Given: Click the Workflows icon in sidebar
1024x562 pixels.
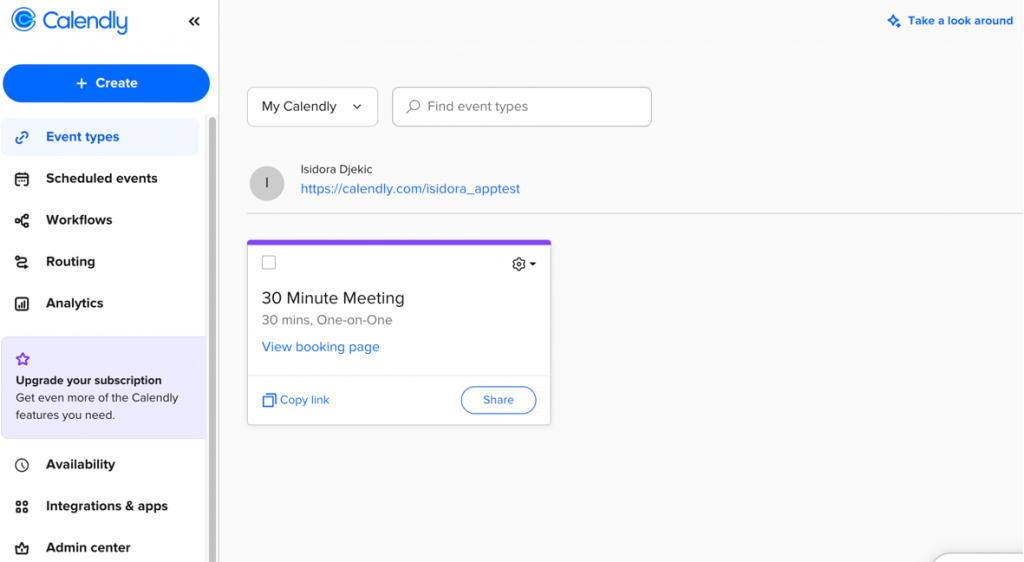Looking at the screenshot, I should pyautogui.click(x=22, y=220).
